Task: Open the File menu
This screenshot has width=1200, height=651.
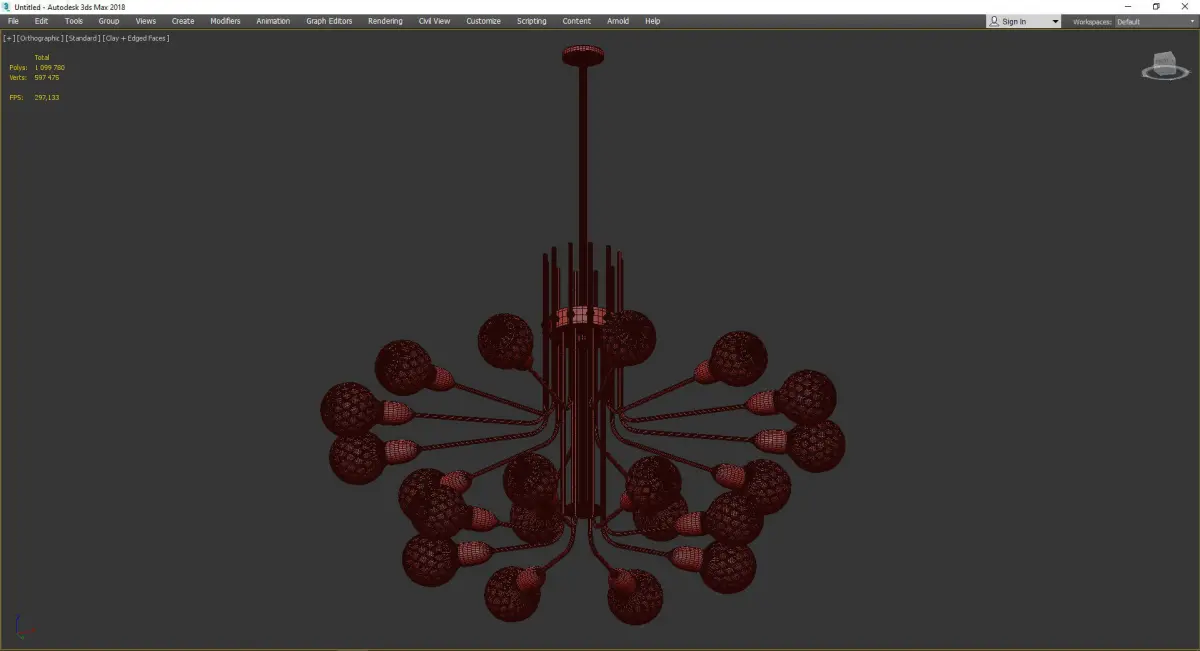Action: tap(13, 21)
